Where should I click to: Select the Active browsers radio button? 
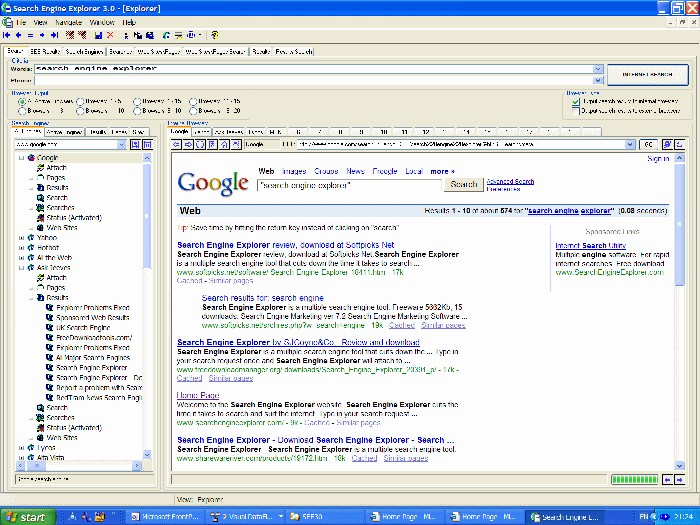(22, 102)
